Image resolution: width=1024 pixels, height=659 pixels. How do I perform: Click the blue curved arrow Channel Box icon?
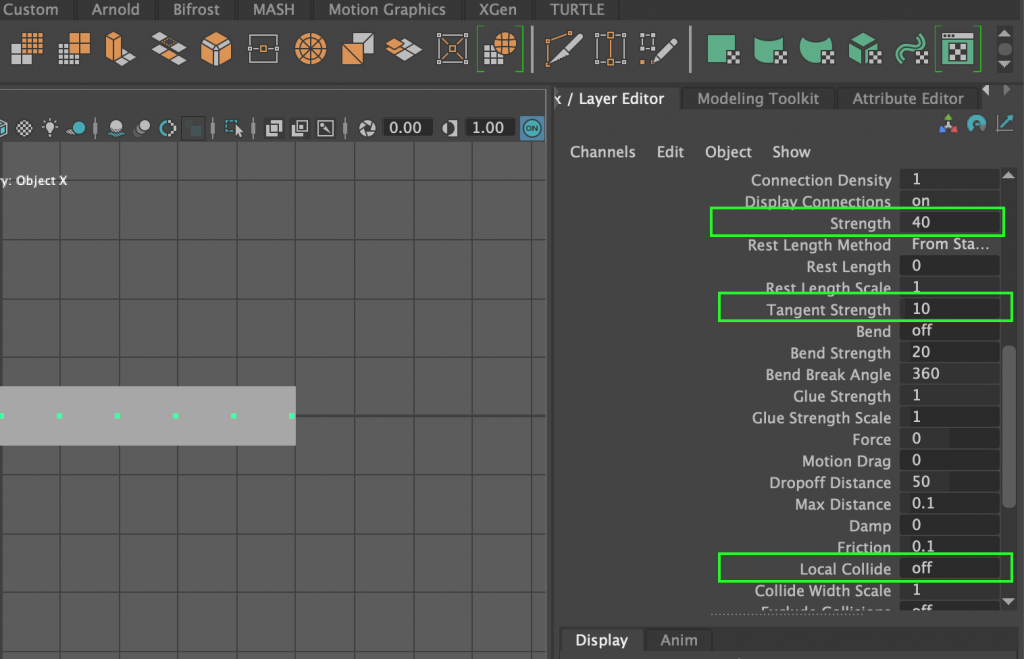pyautogui.click(x=976, y=123)
